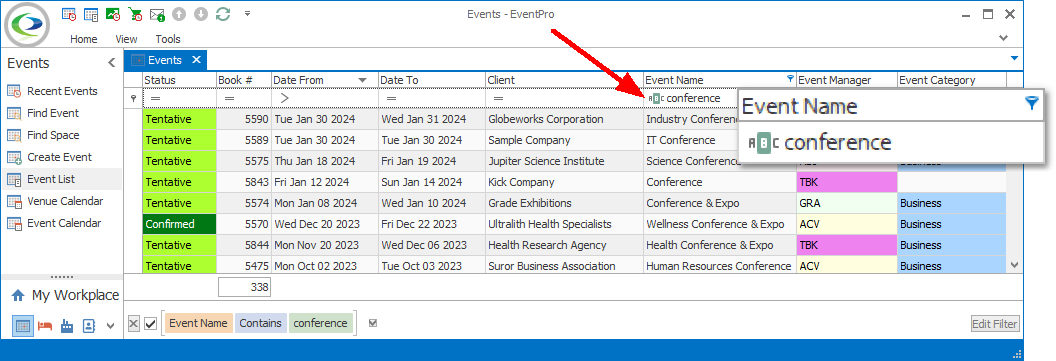
Task: Open Event List in the sidebar
Action: click(x=61, y=179)
